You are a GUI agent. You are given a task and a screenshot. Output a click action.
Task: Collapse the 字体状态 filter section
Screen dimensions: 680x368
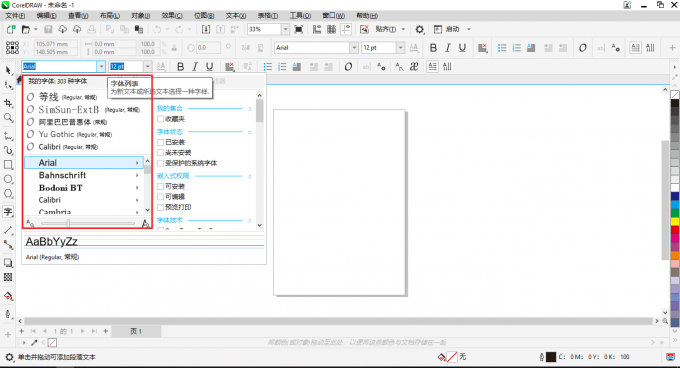(250, 132)
